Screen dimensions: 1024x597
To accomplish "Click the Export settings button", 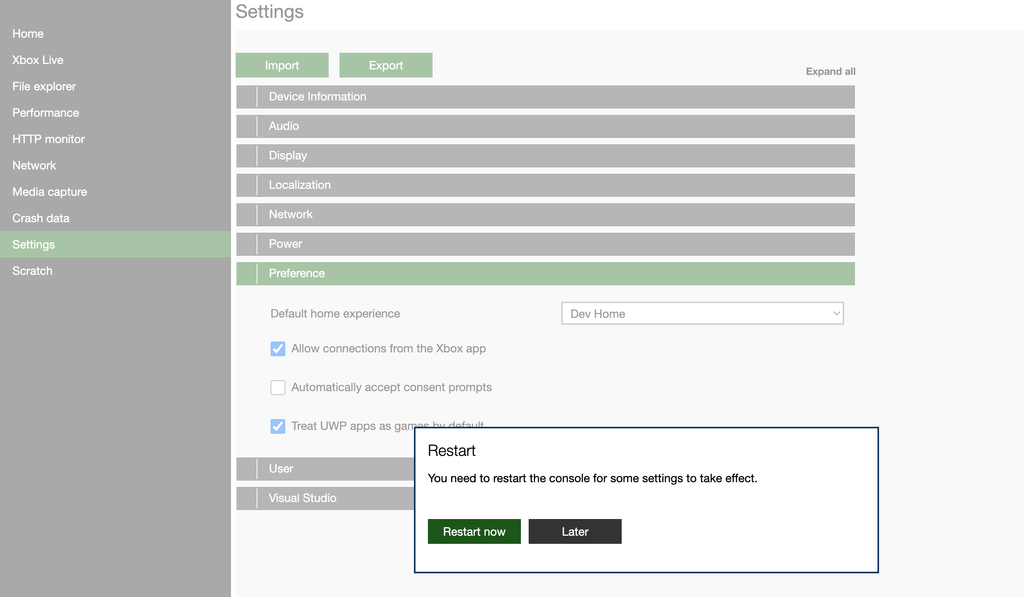I will (386, 65).
